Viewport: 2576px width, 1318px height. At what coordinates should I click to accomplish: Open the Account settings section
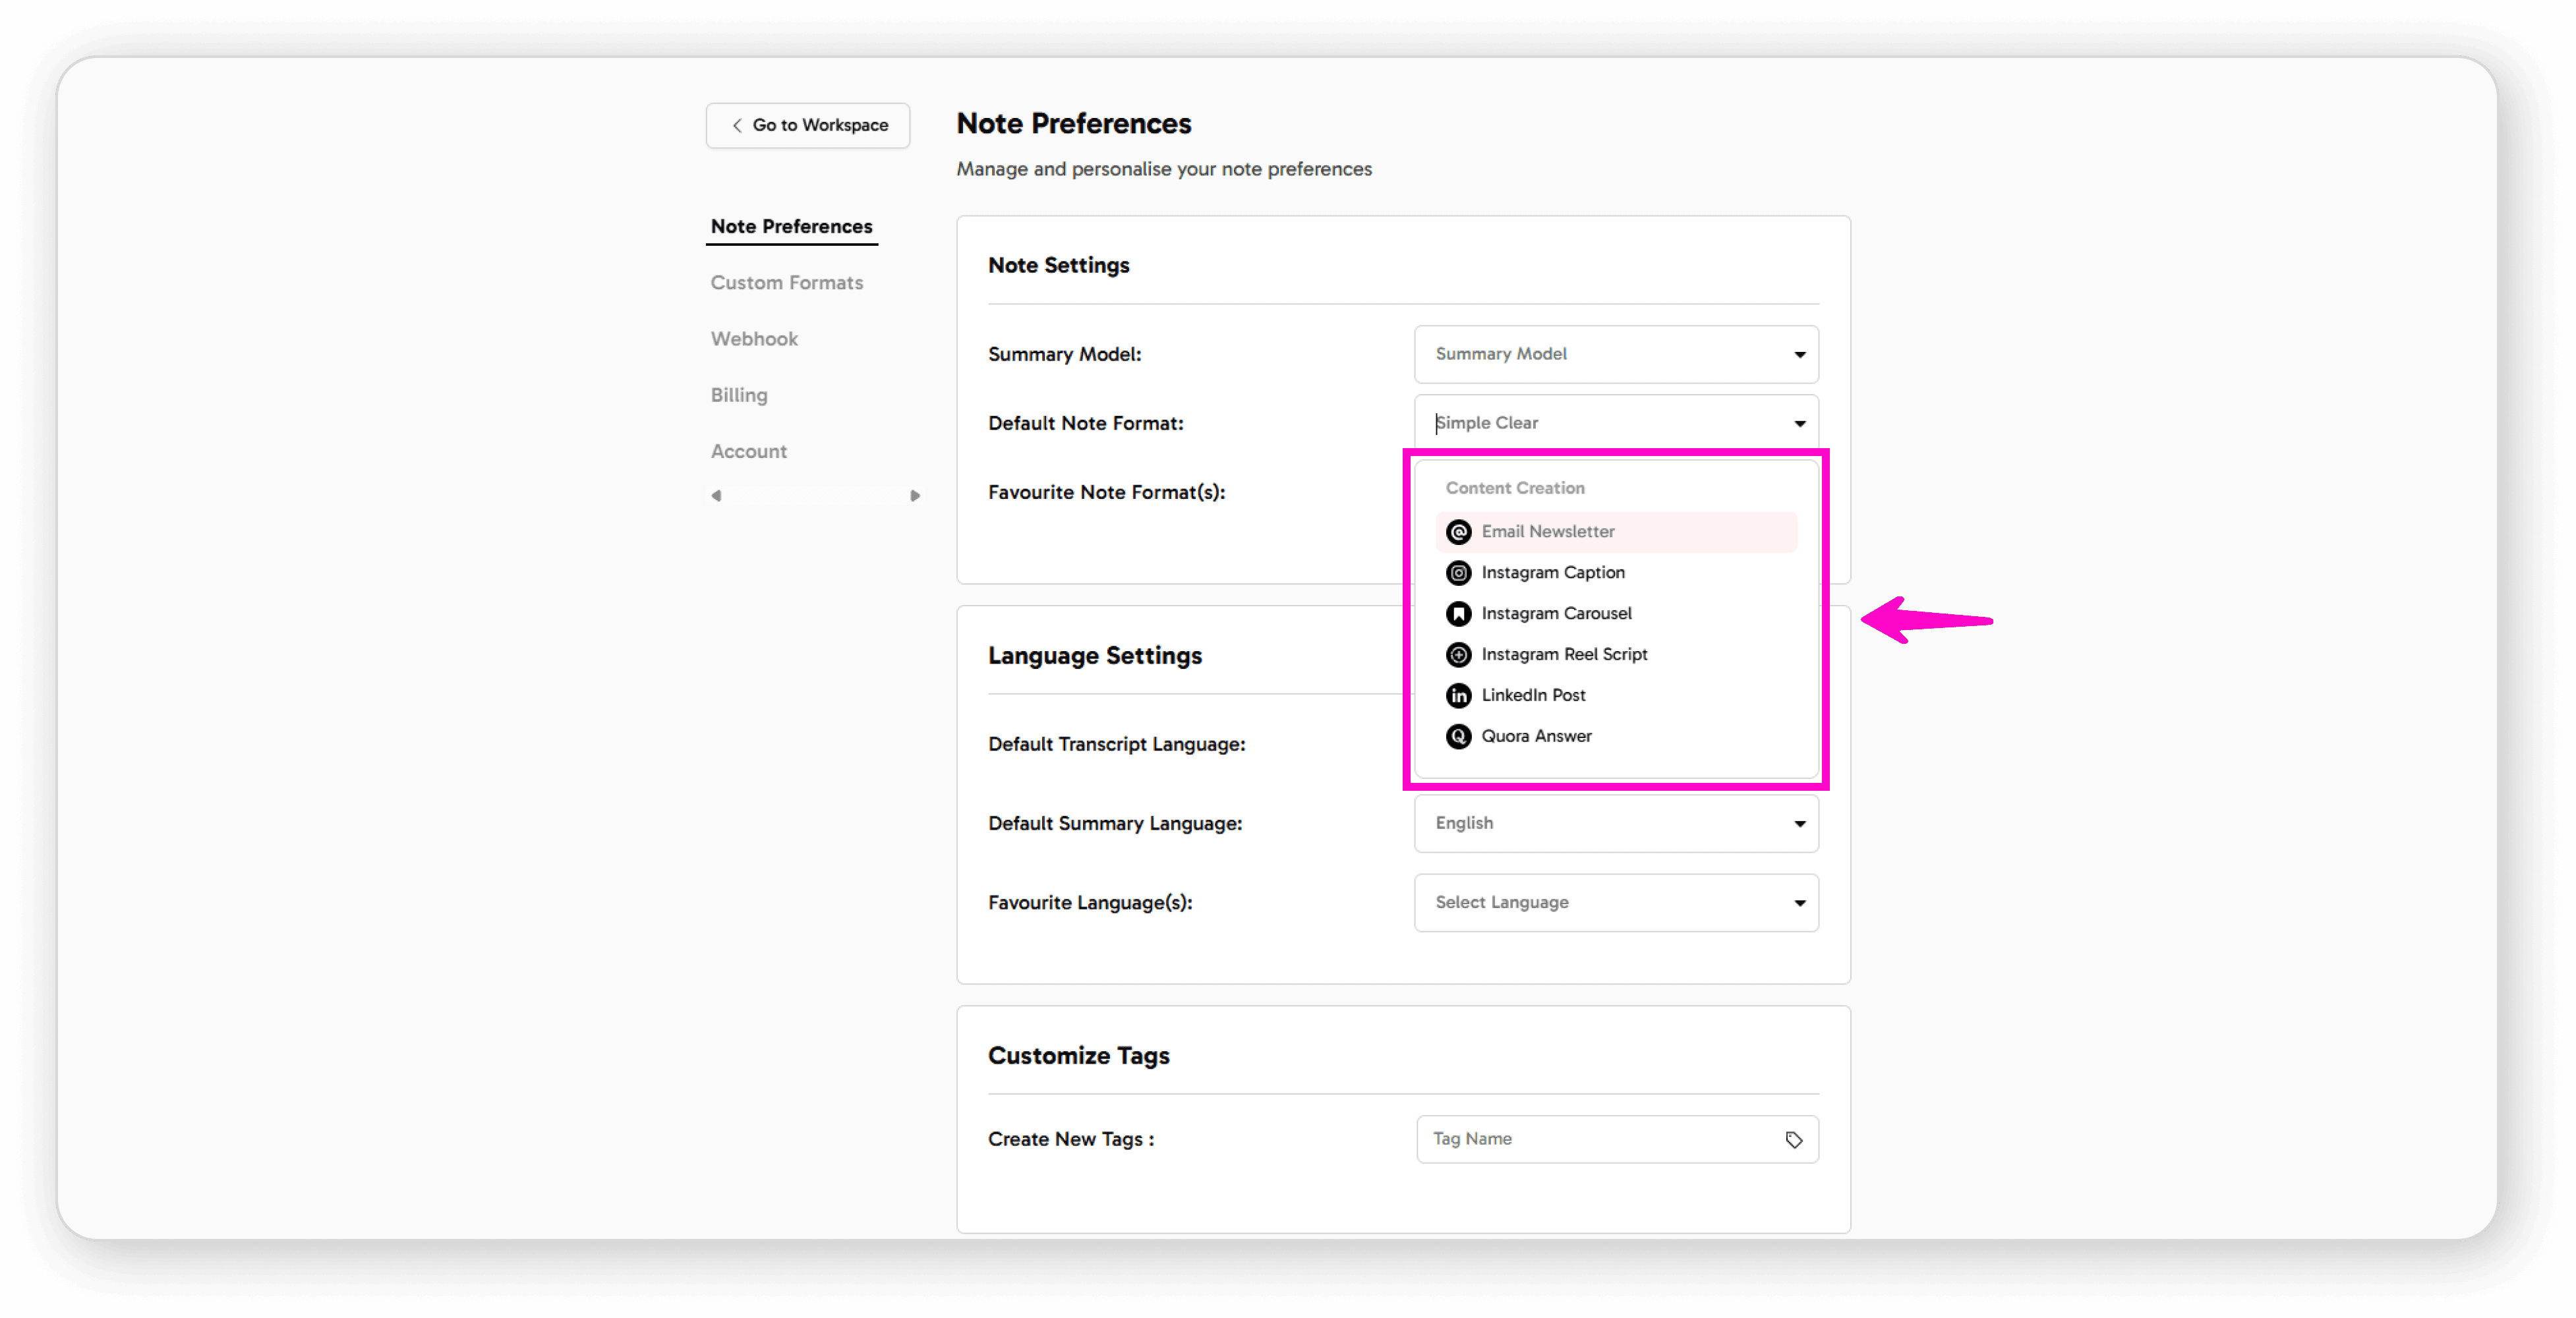click(x=748, y=451)
